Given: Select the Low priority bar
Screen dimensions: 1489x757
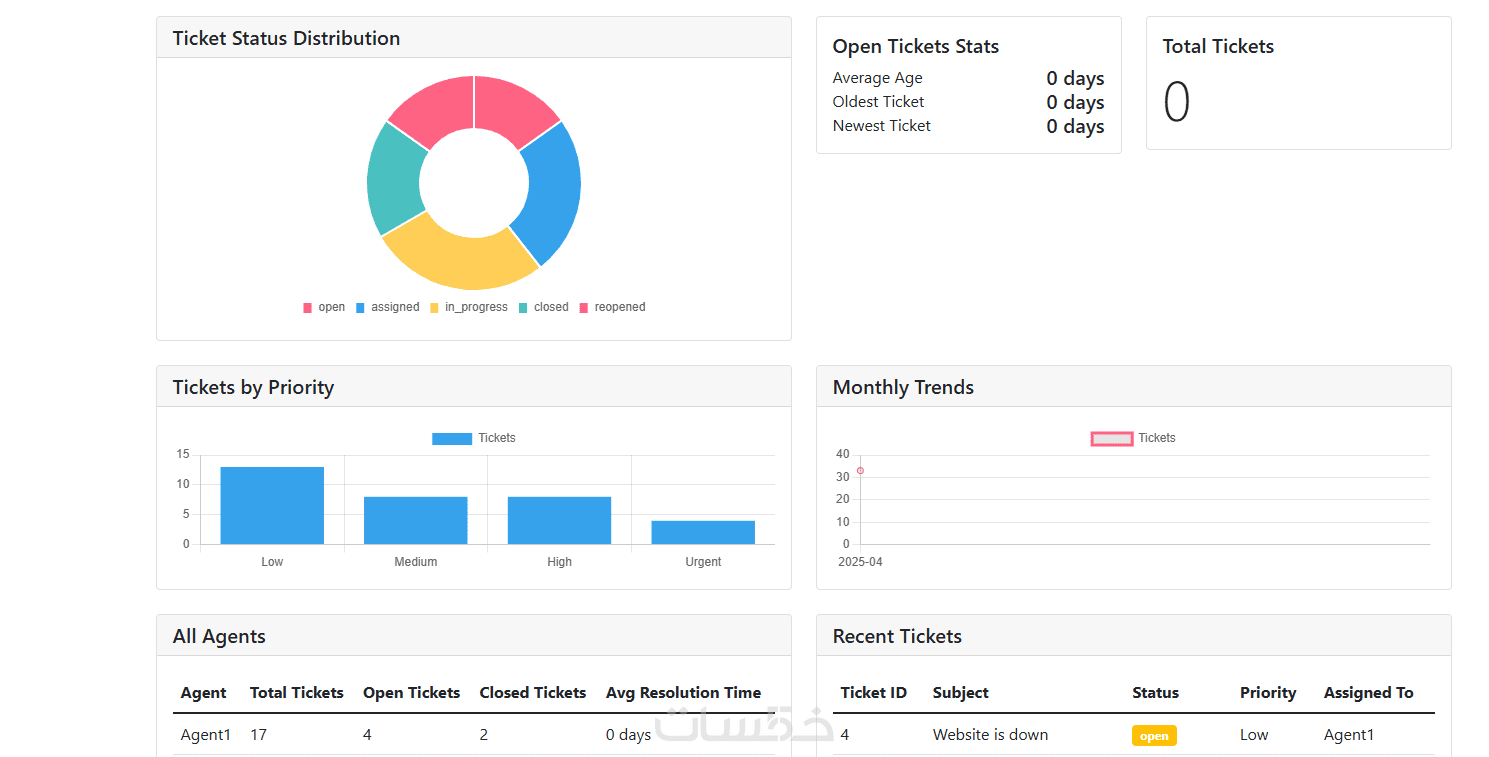Looking at the screenshot, I should pyautogui.click(x=272, y=505).
